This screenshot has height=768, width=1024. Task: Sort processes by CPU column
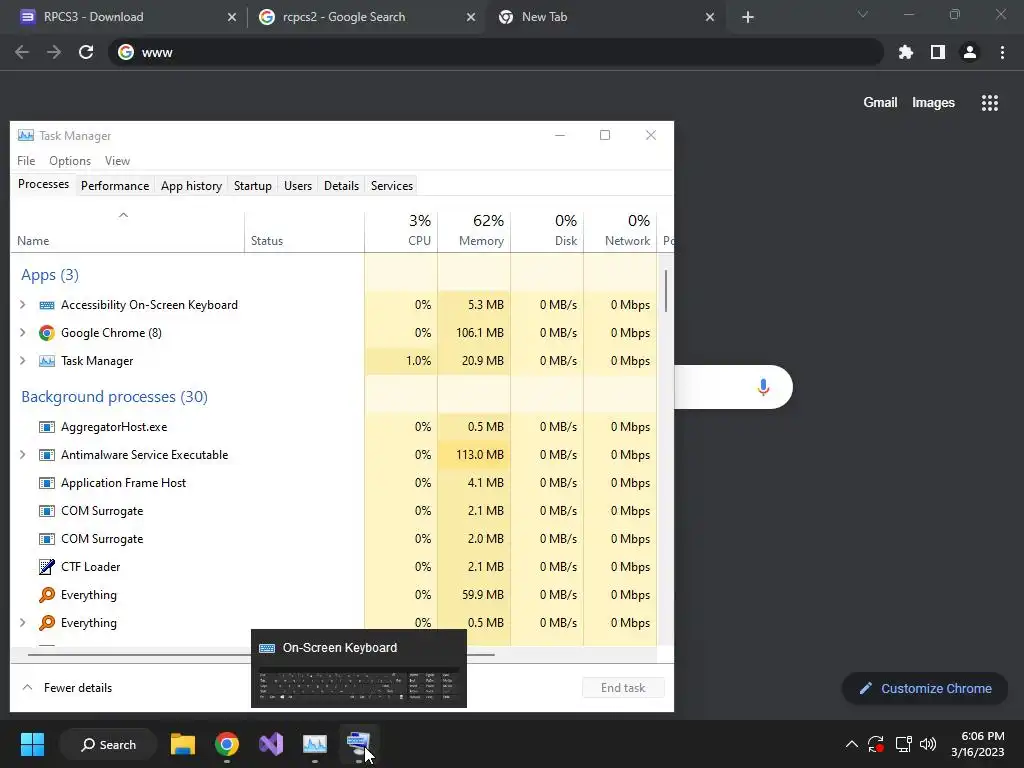(x=401, y=231)
